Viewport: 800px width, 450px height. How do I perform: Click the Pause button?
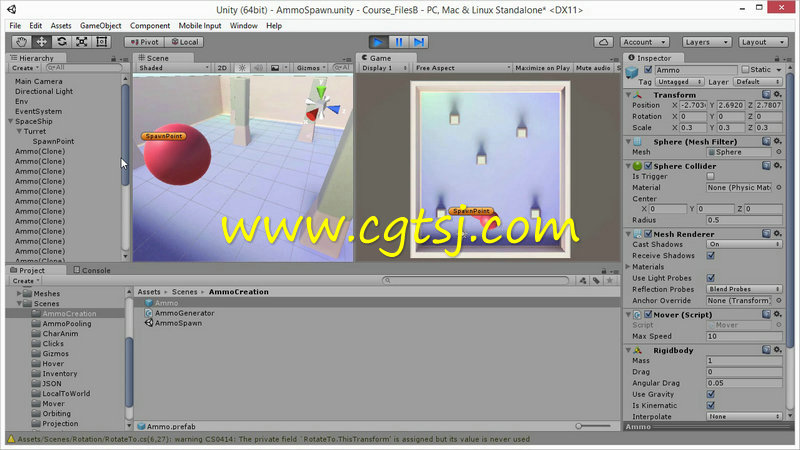[x=398, y=42]
